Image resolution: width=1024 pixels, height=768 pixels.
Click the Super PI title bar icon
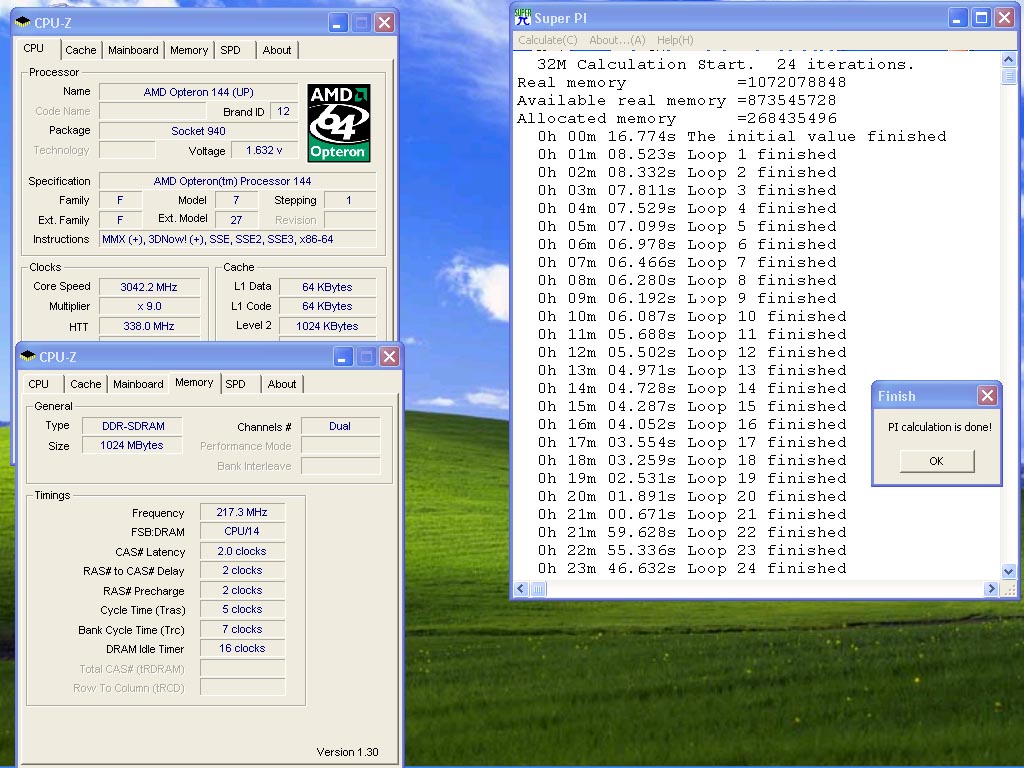coord(523,17)
